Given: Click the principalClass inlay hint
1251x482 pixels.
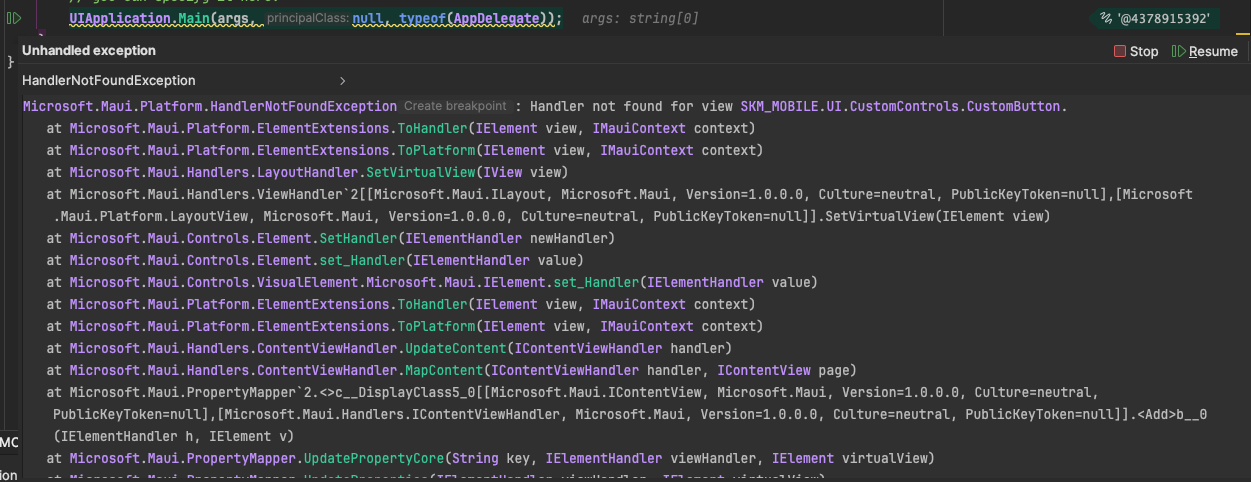Looking at the screenshot, I should tap(308, 19).
